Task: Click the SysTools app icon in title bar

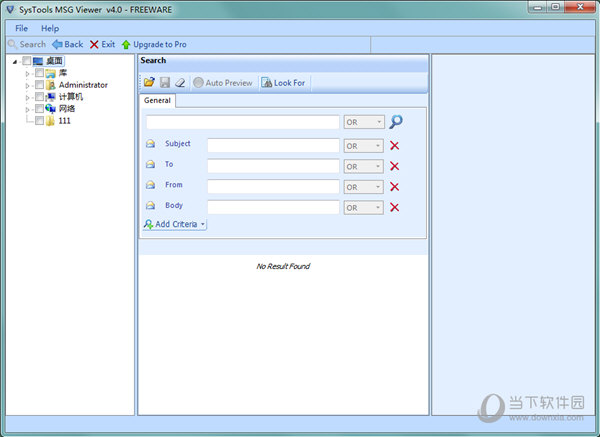Action: tap(11, 10)
